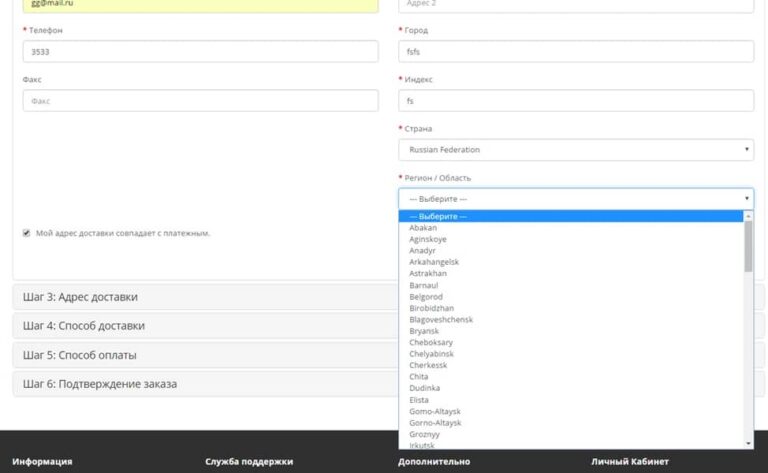Select Belgorod in the dropdown list
This screenshot has height=473, width=768.
point(427,297)
